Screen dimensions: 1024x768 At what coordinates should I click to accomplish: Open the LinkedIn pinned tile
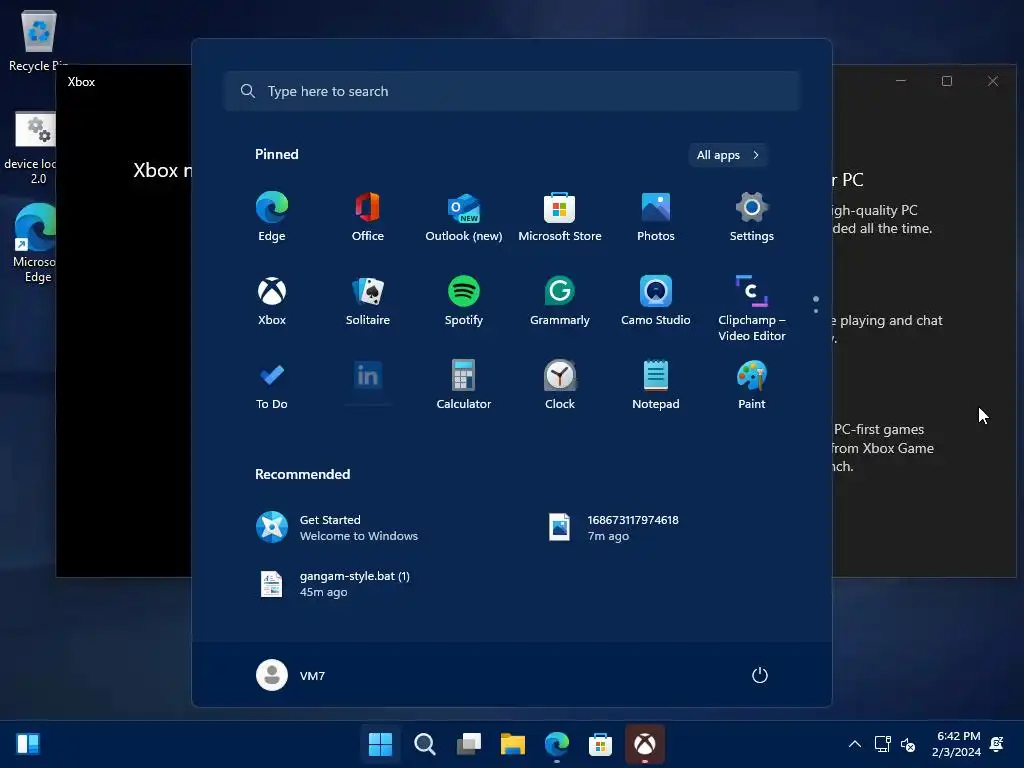pyautogui.click(x=368, y=376)
